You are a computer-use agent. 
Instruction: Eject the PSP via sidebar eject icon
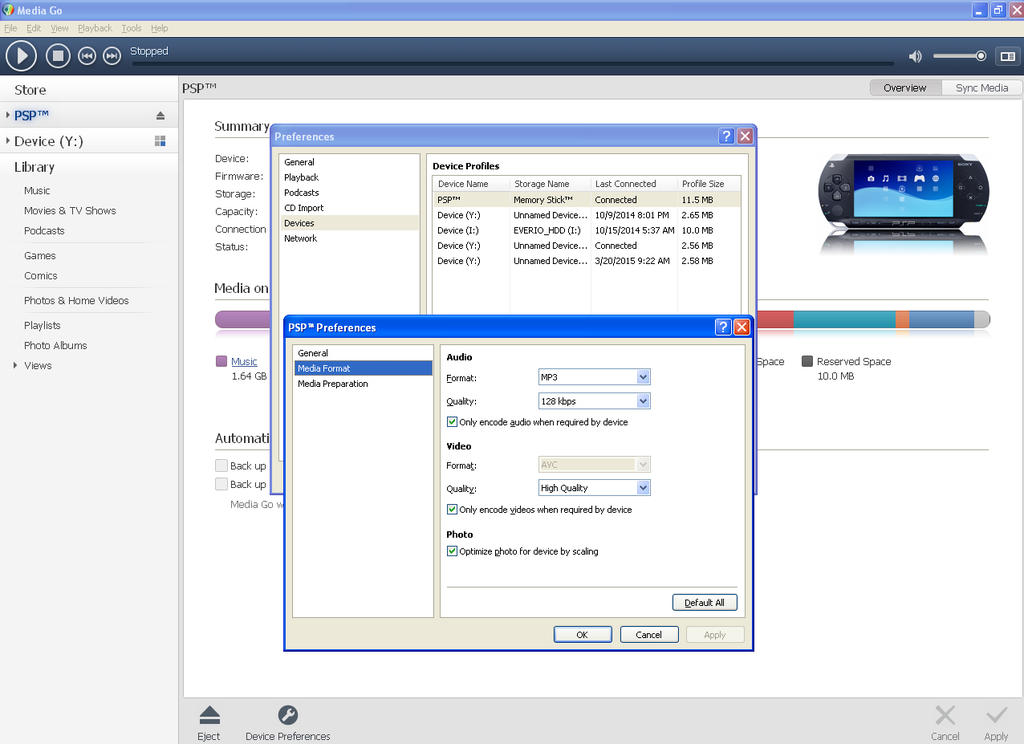coord(160,116)
